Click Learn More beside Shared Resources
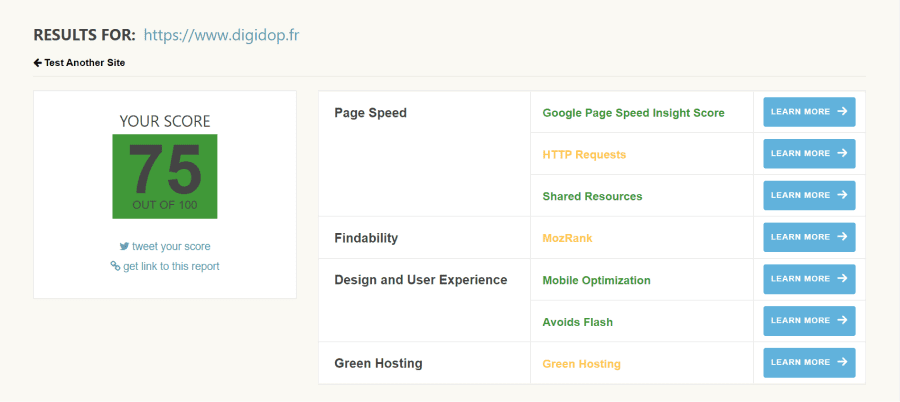This screenshot has width=900, height=402. [809, 195]
